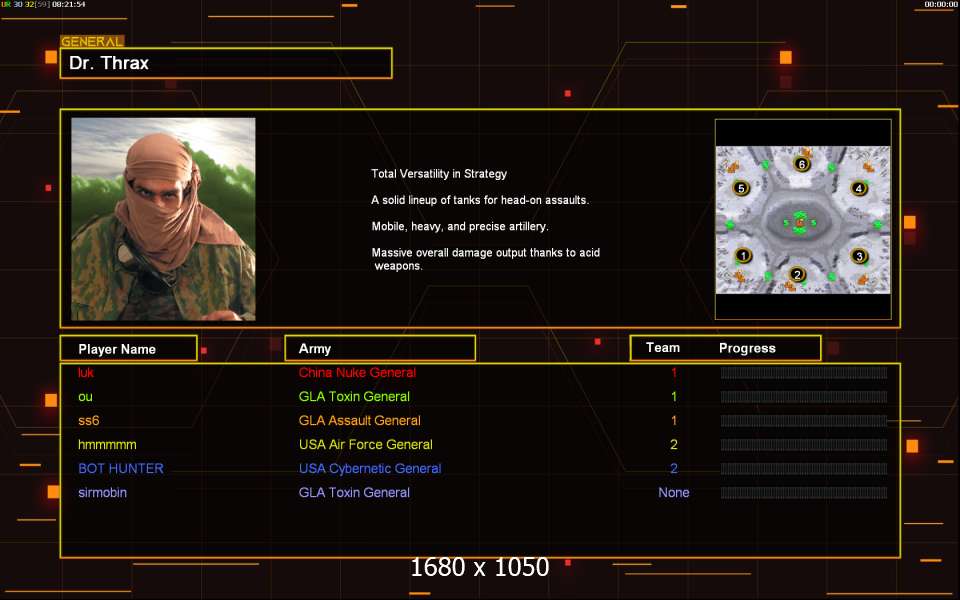Click start position 1 on the minimap
Image resolution: width=960 pixels, height=600 pixels.
(x=743, y=255)
